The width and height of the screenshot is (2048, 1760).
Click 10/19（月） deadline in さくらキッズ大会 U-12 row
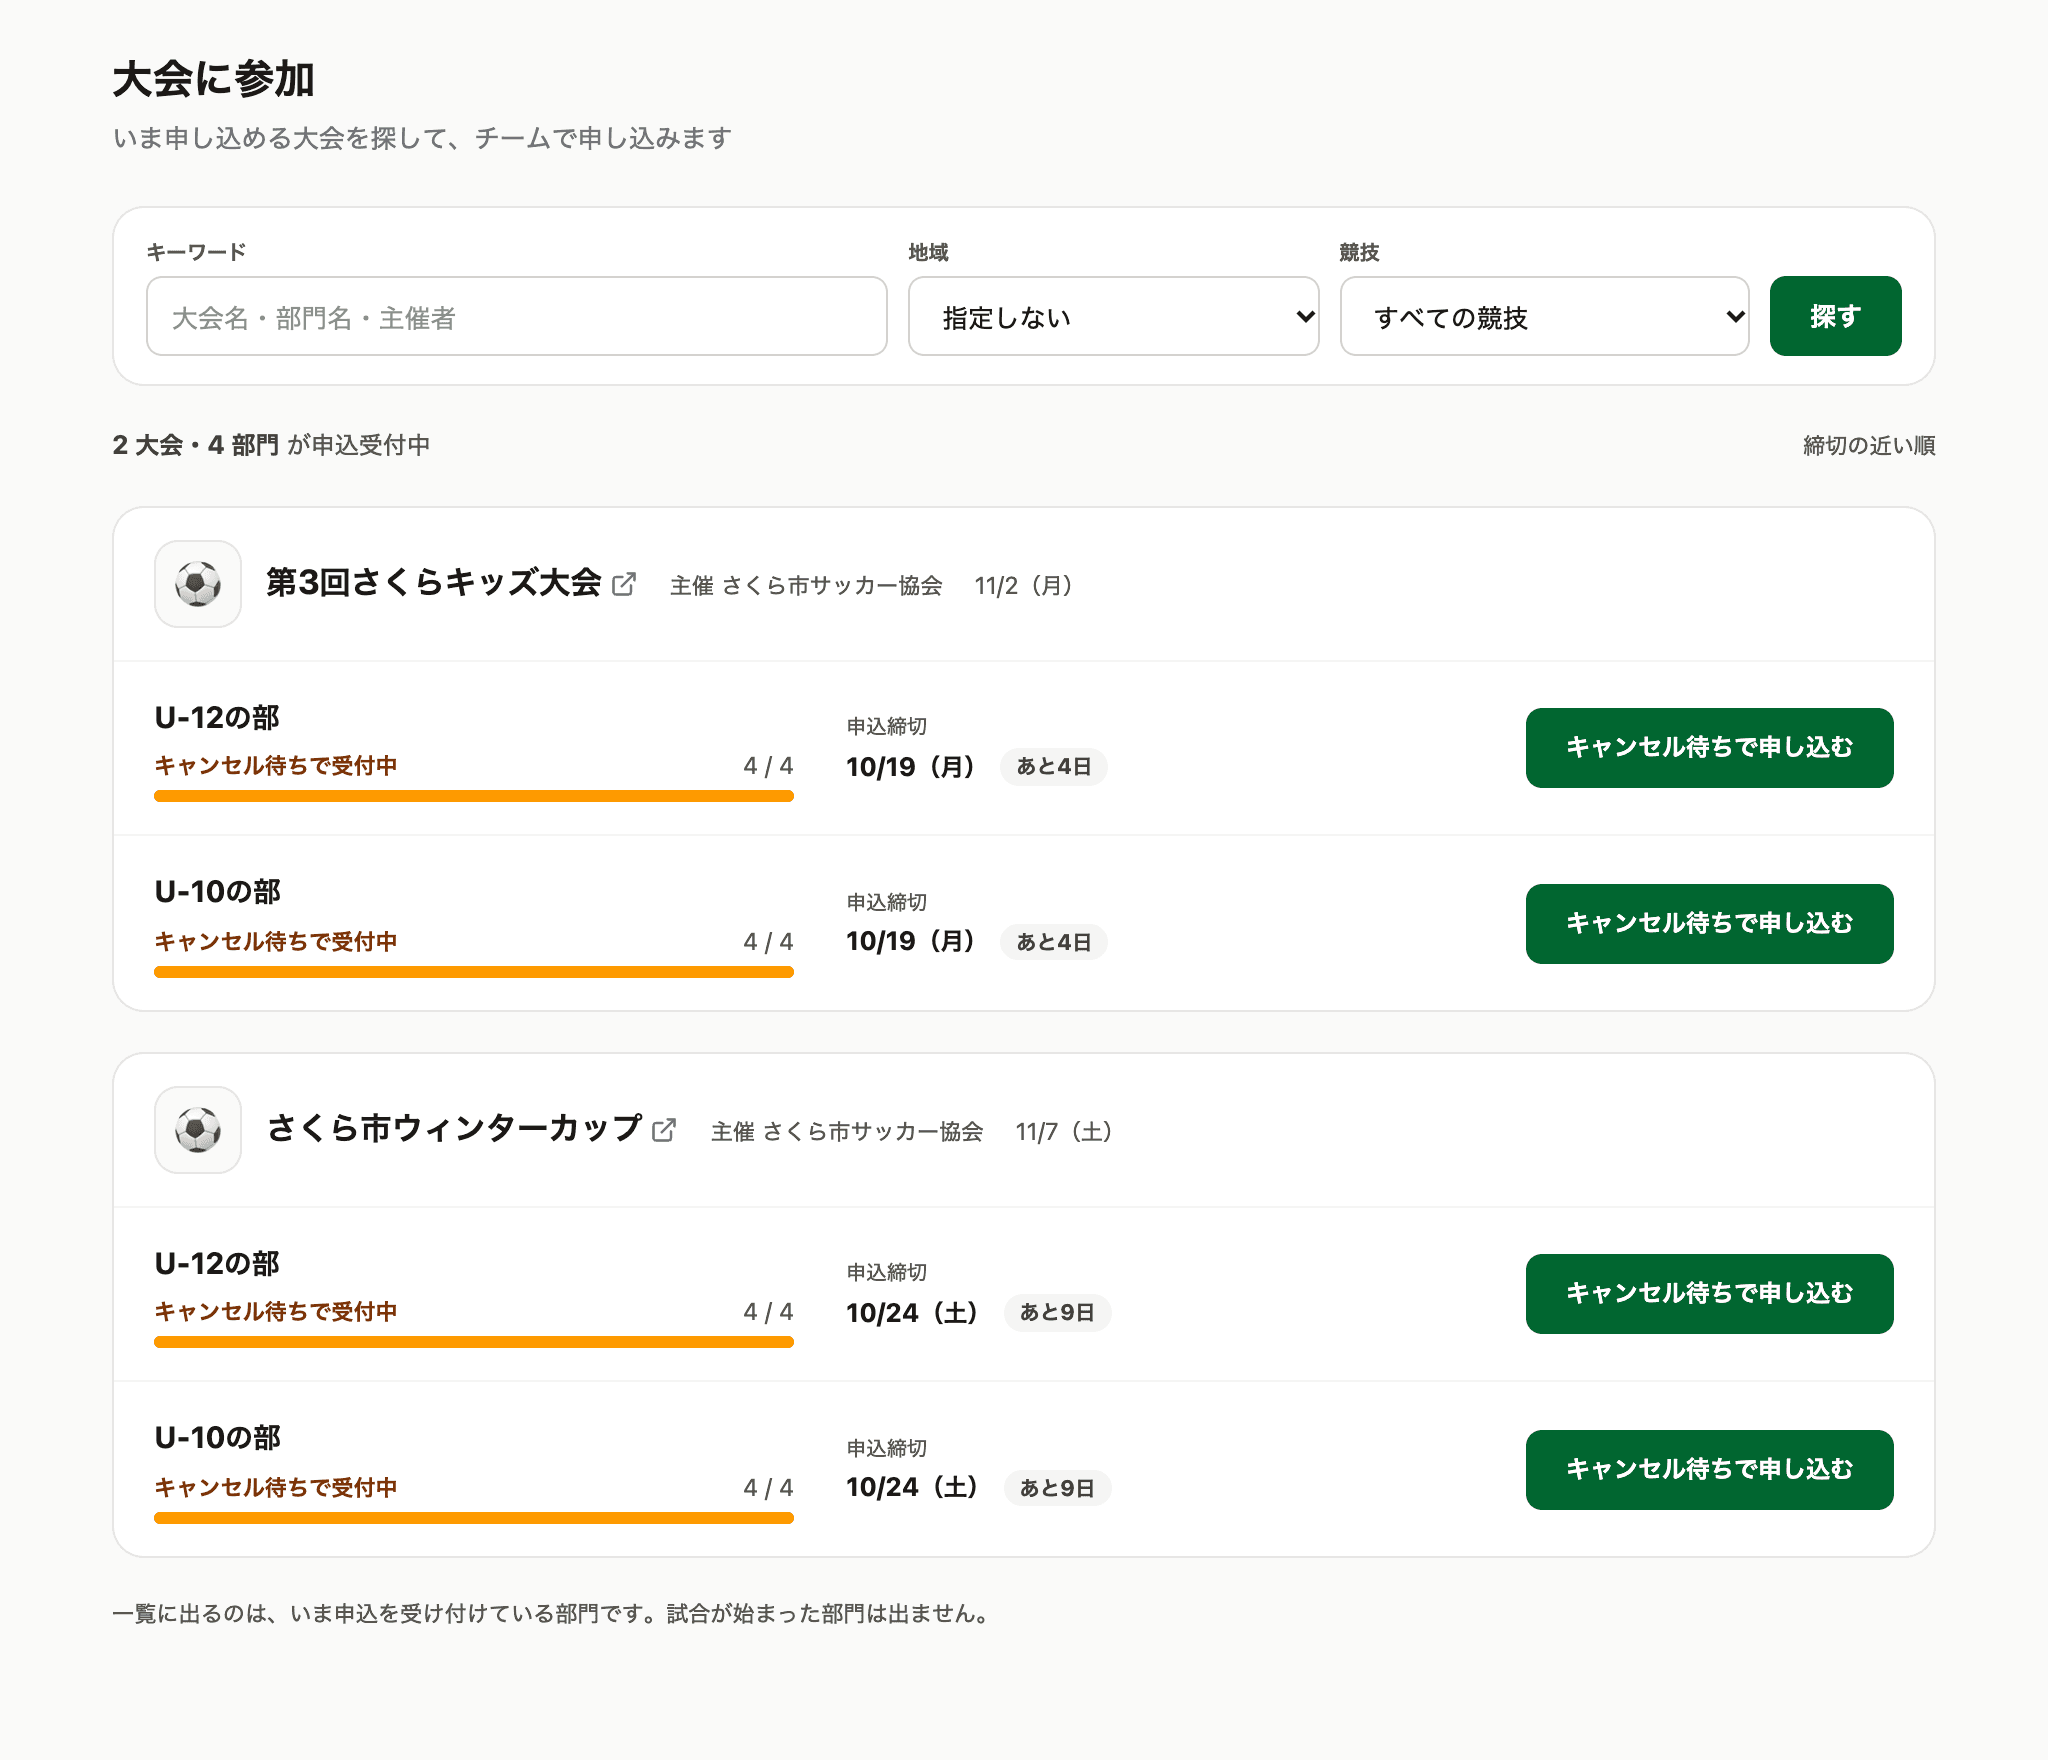point(911,767)
